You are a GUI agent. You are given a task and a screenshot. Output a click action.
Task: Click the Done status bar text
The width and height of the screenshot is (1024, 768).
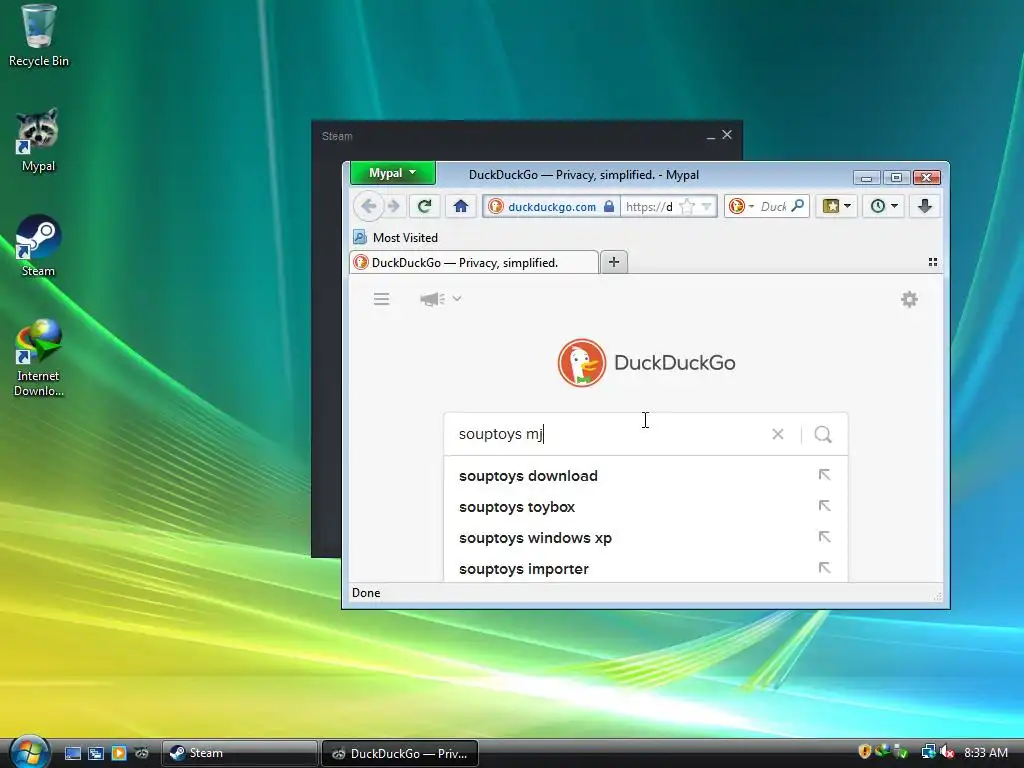click(366, 592)
